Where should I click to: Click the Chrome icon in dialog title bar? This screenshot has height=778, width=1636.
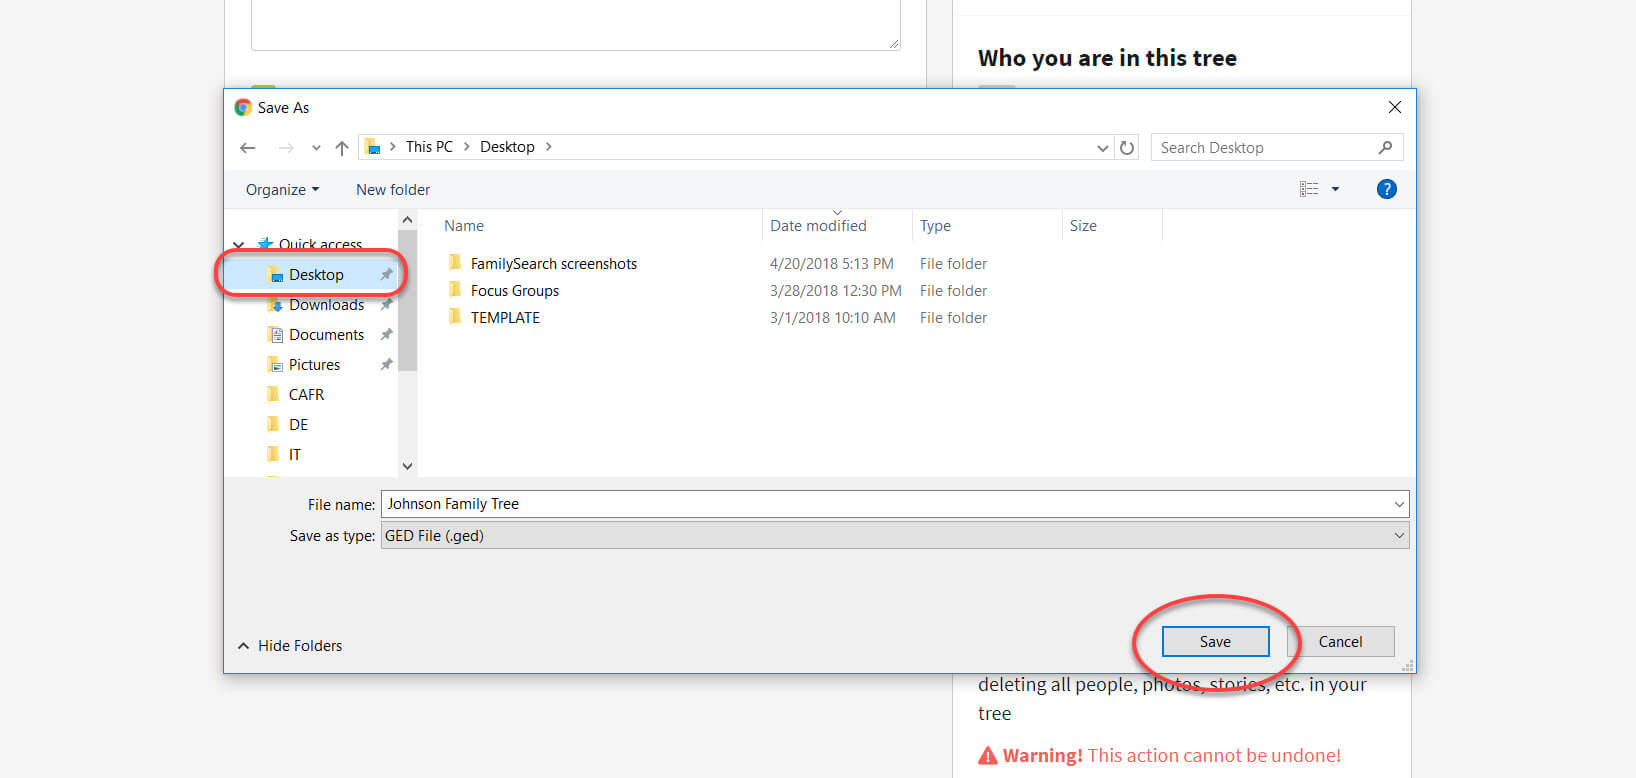click(243, 107)
